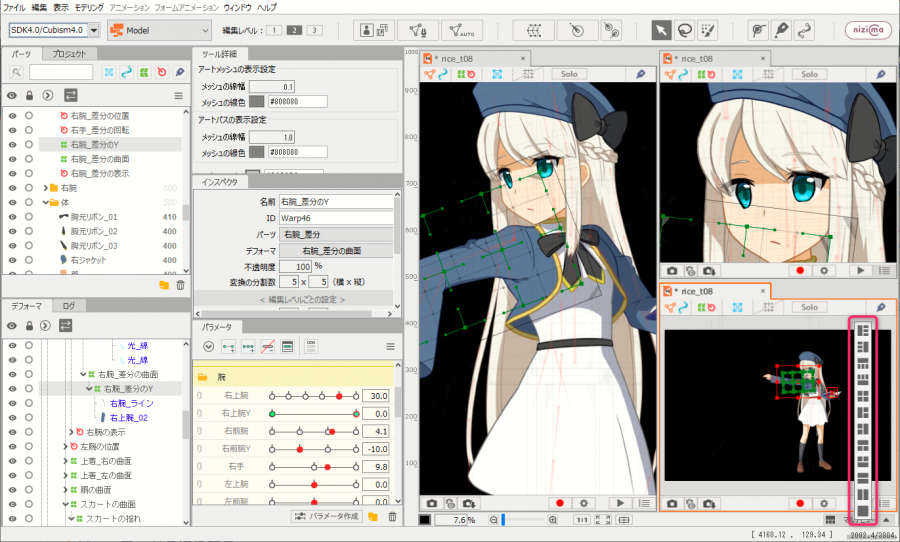
Task: Click trash icon beside パラメータ作成
Action: pos(392,517)
